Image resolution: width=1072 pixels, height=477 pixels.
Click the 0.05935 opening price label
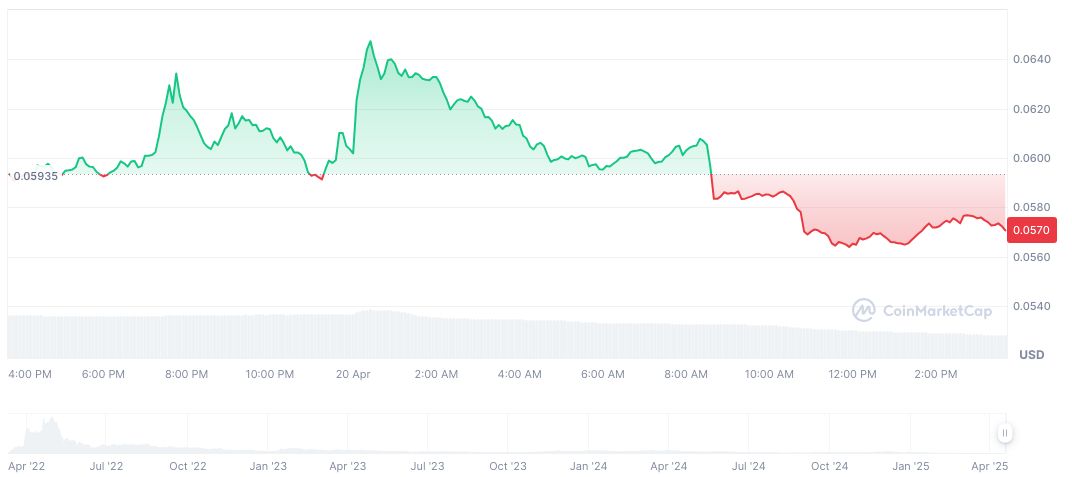34,175
